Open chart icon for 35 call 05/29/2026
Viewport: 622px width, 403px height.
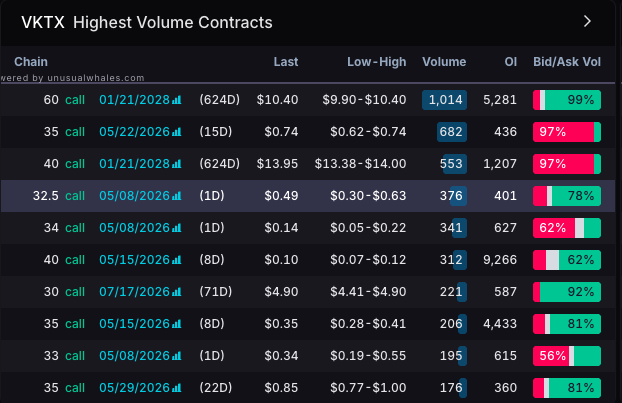point(177,388)
